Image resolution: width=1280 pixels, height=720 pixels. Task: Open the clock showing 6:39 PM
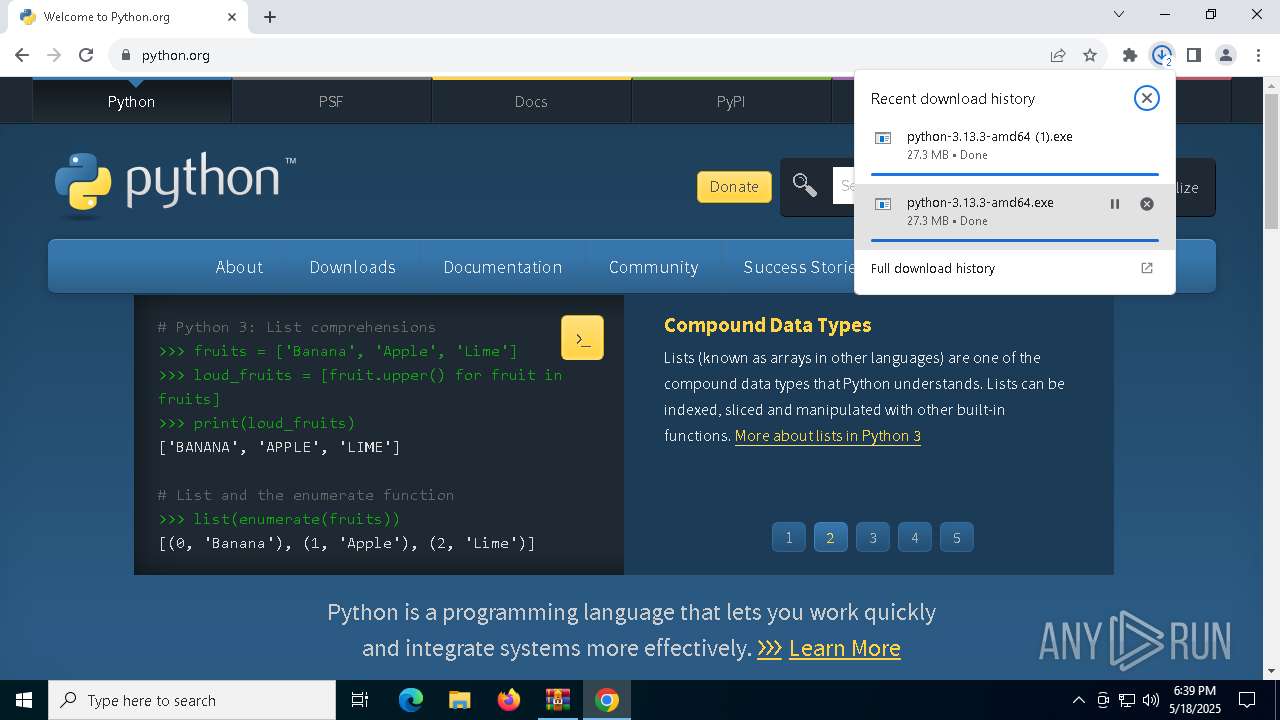point(1194,700)
